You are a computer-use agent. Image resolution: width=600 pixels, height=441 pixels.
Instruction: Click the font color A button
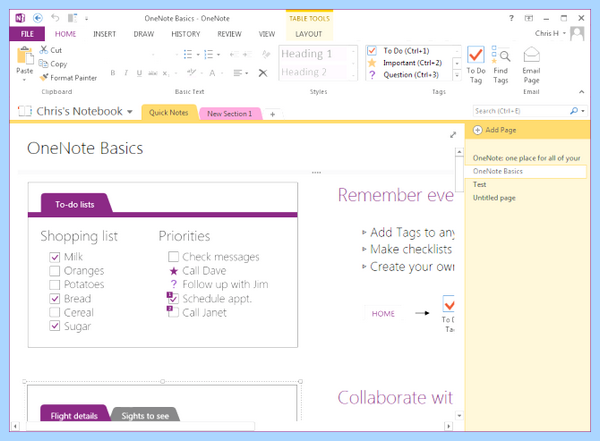click(x=212, y=73)
